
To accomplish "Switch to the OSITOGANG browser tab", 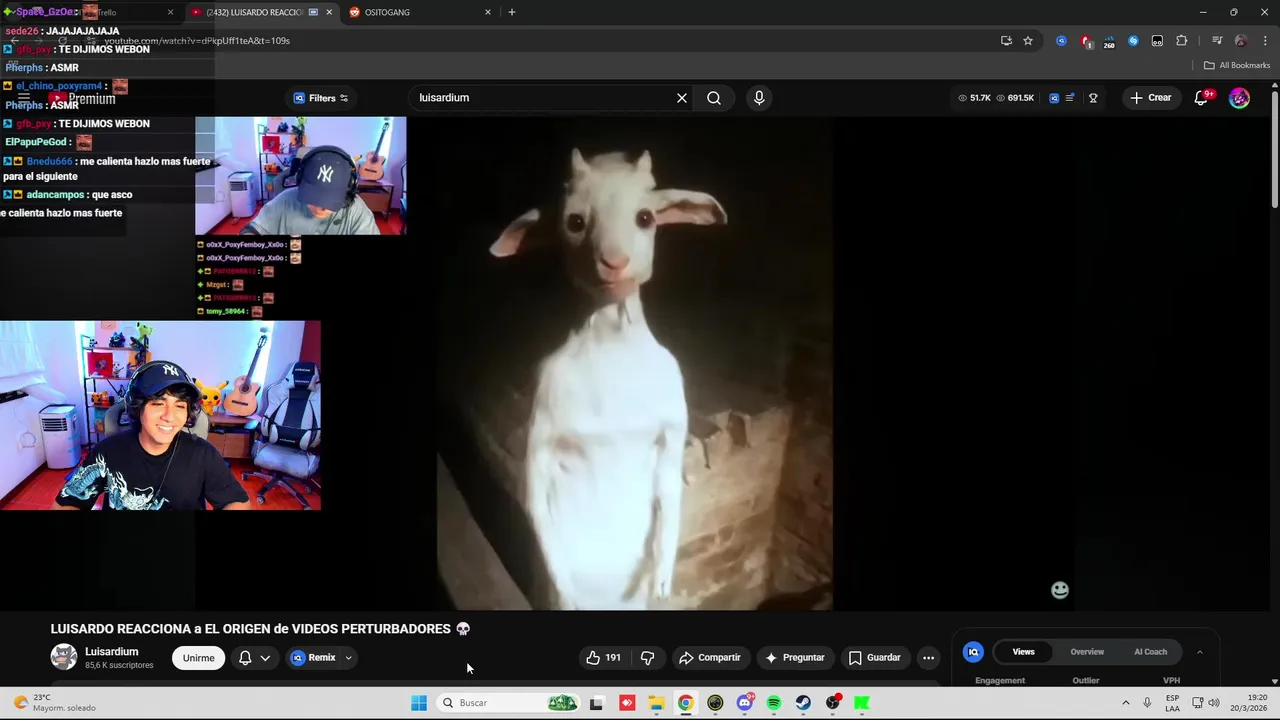I will click(x=420, y=12).
